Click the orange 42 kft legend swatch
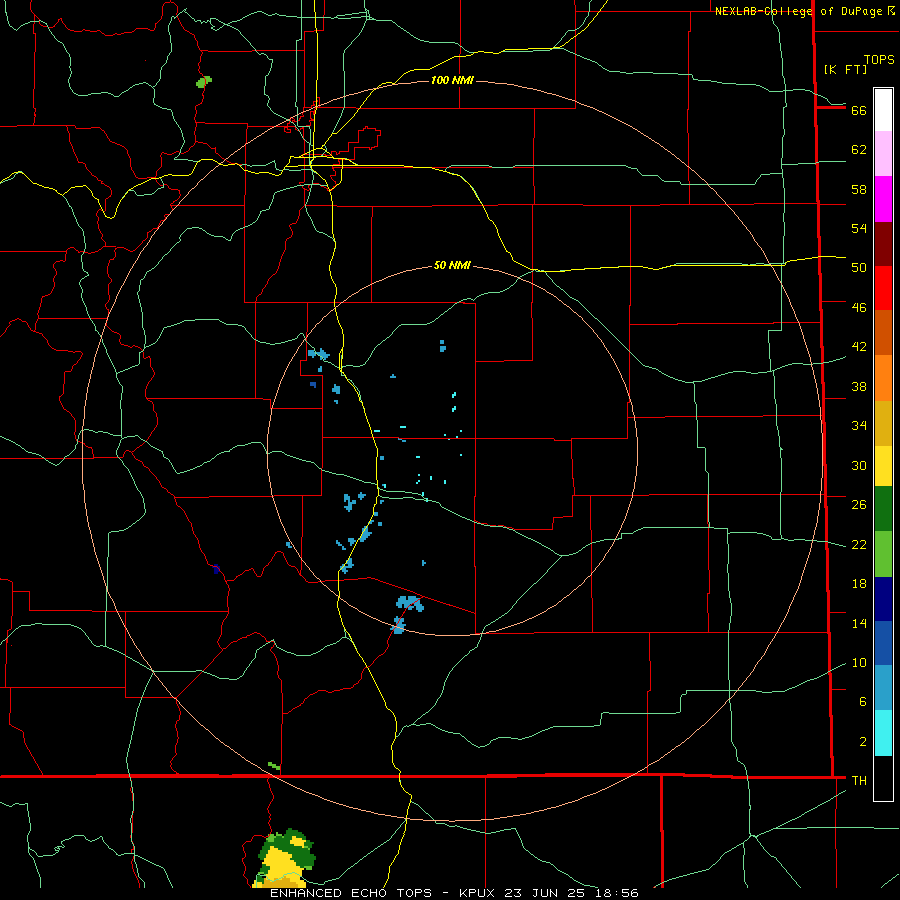The image size is (900, 900). (x=883, y=378)
